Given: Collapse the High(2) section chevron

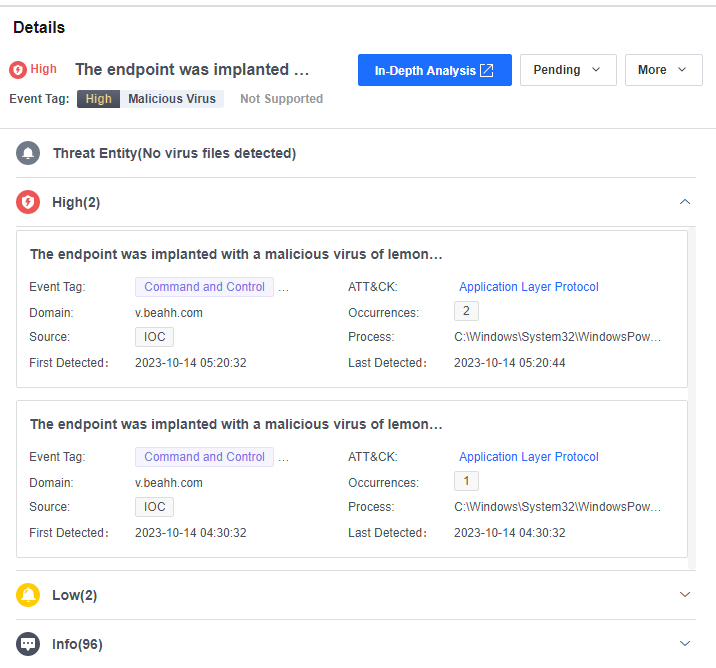Looking at the screenshot, I should pyautogui.click(x=685, y=202).
